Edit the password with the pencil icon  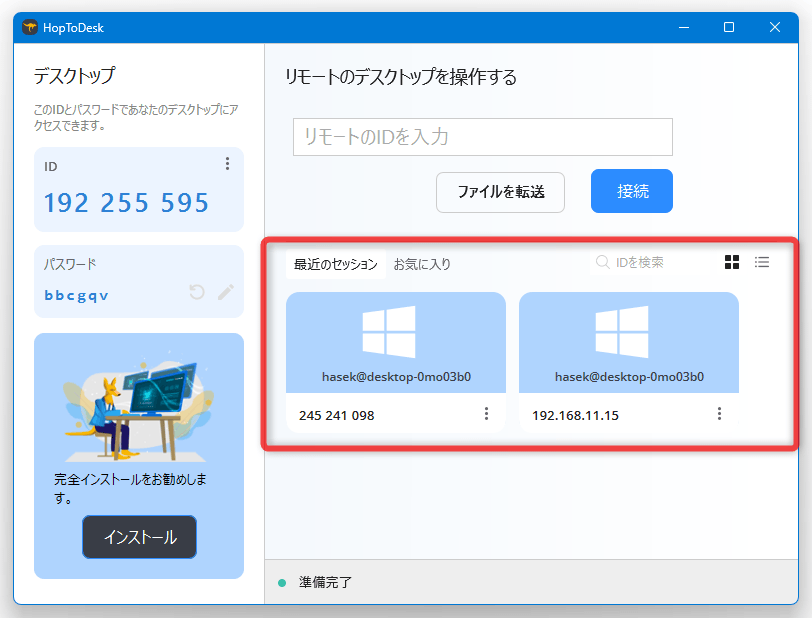(x=226, y=292)
